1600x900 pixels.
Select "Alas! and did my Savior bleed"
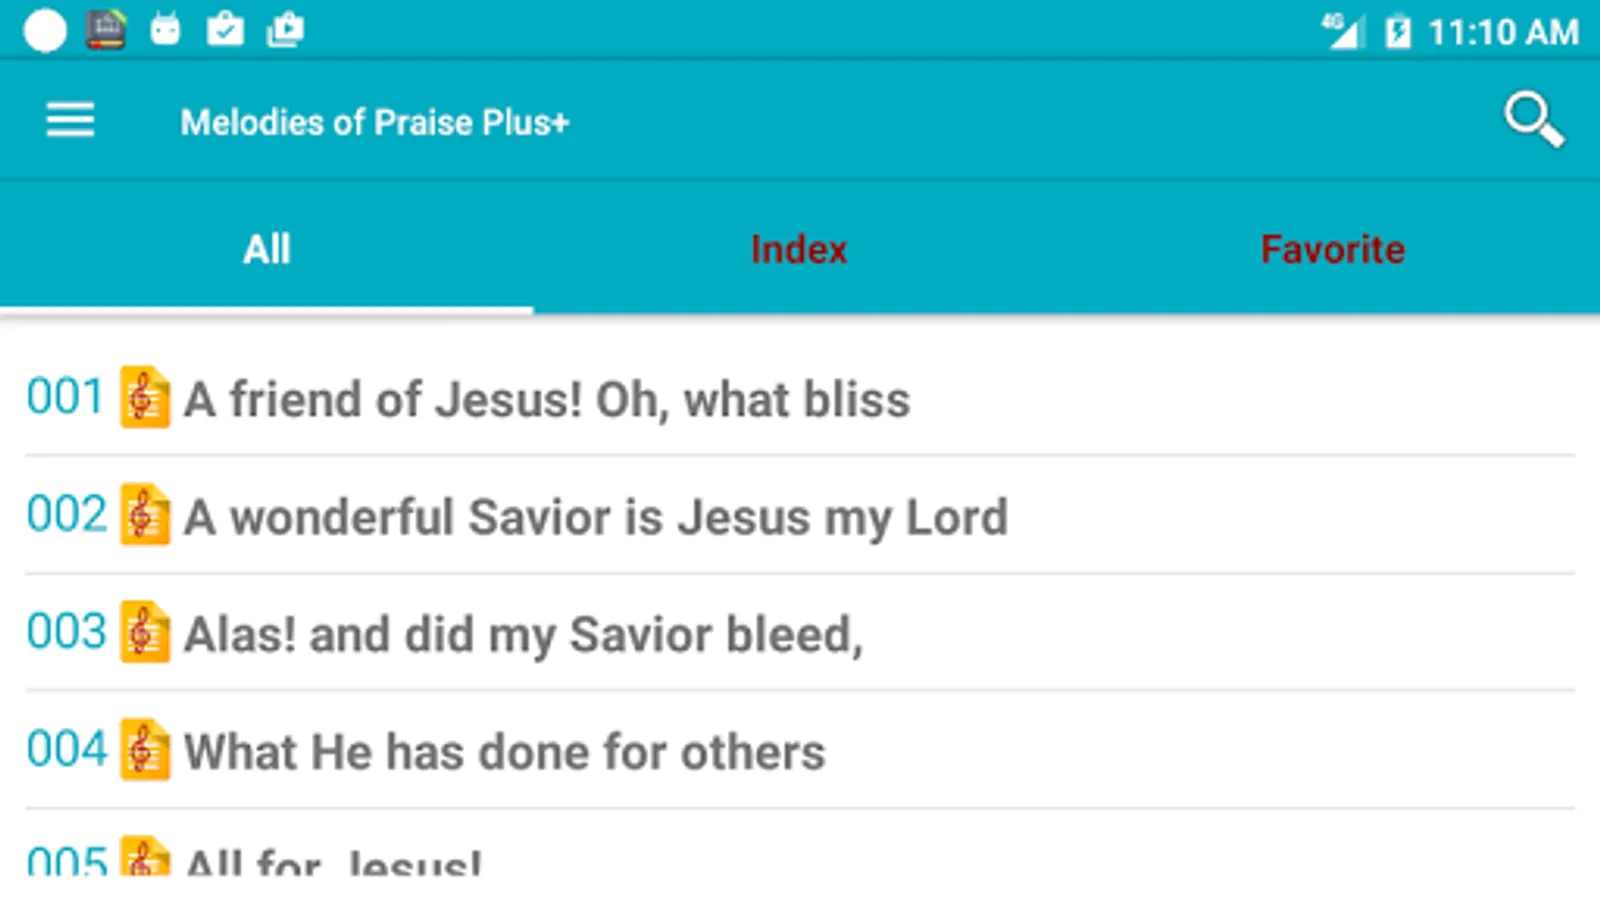(x=523, y=634)
